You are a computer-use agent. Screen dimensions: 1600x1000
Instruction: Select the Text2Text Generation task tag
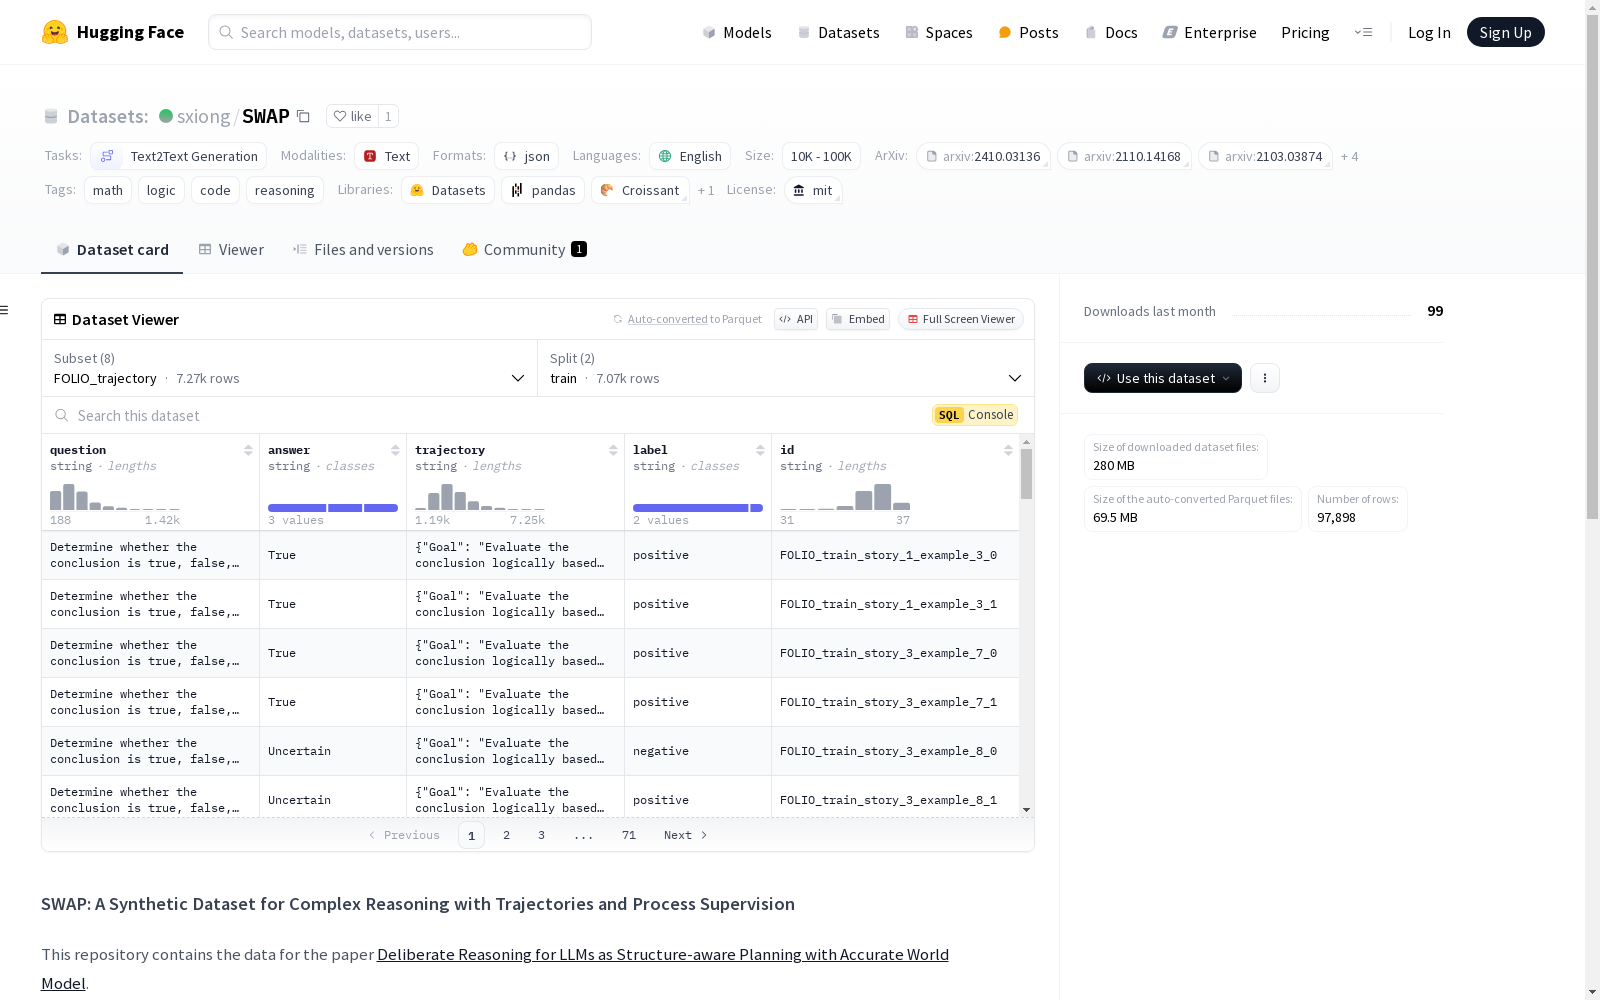tap(179, 156)
